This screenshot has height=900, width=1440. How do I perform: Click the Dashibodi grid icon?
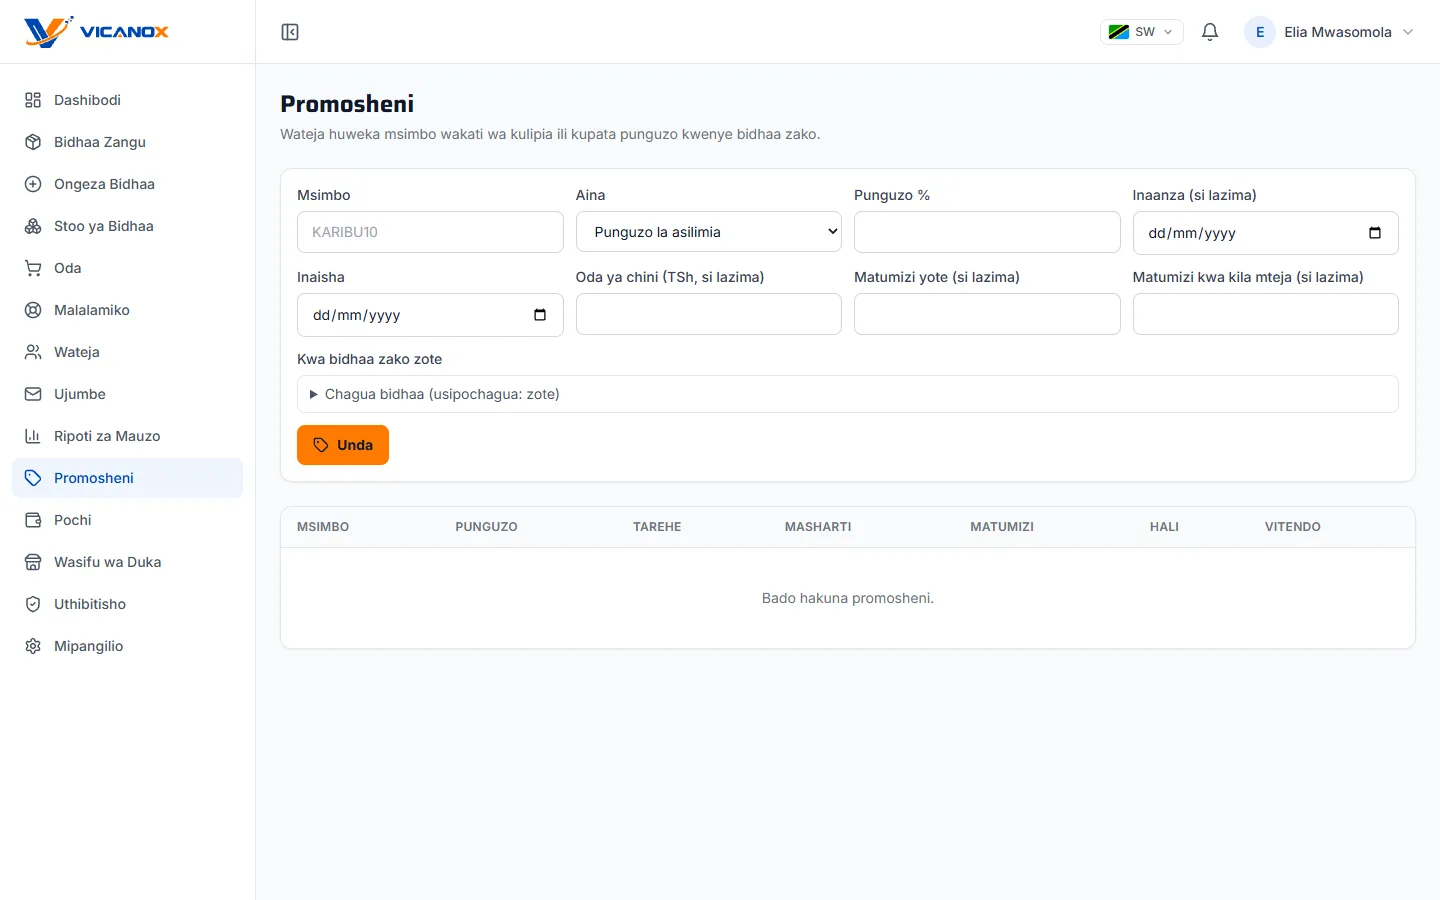pos(33,100)
